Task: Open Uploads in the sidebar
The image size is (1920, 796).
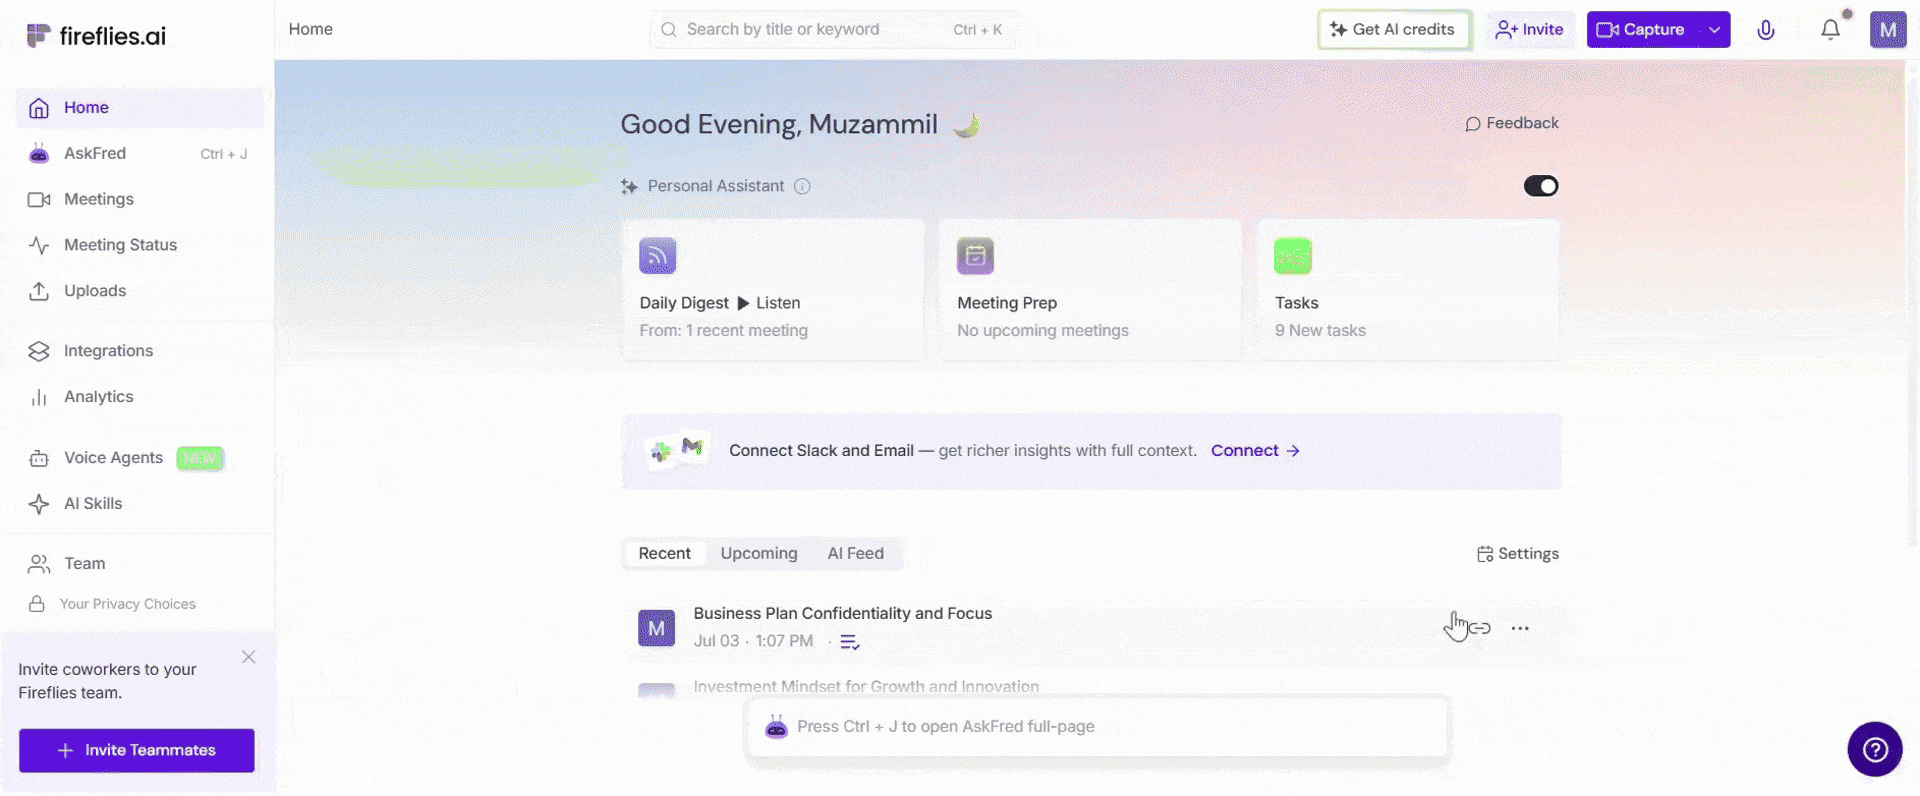Action: [x=140, y=291]
